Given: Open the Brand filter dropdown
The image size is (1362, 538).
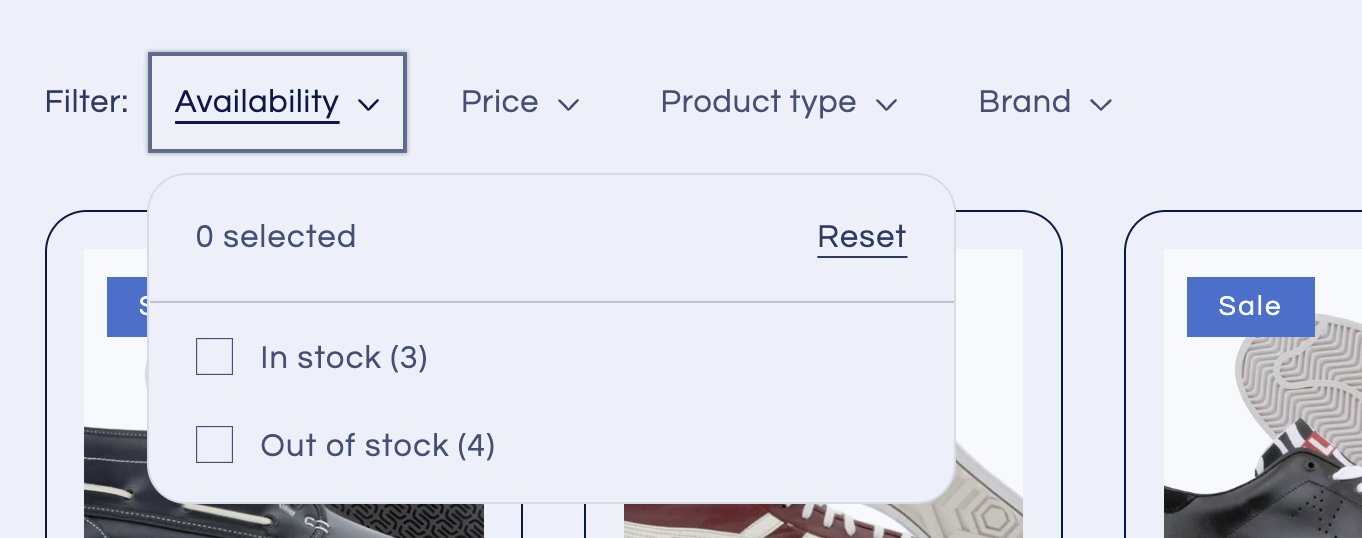Looking at the screenshot, I should (x=1025, y=102).
